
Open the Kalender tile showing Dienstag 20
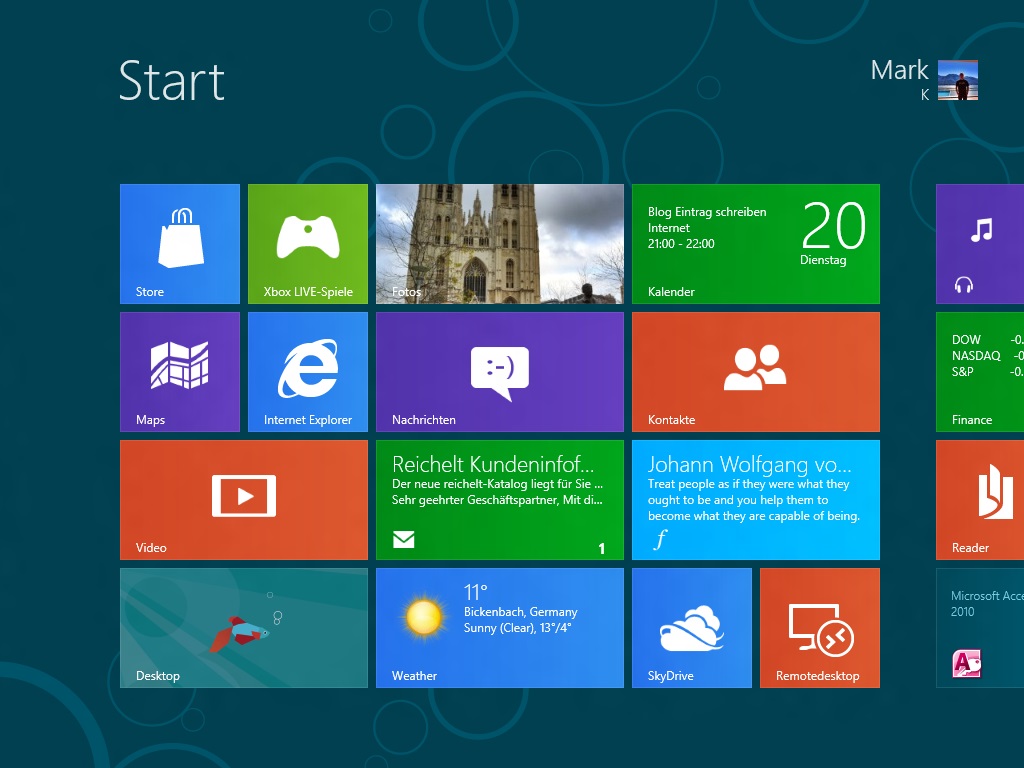point(756,244)
